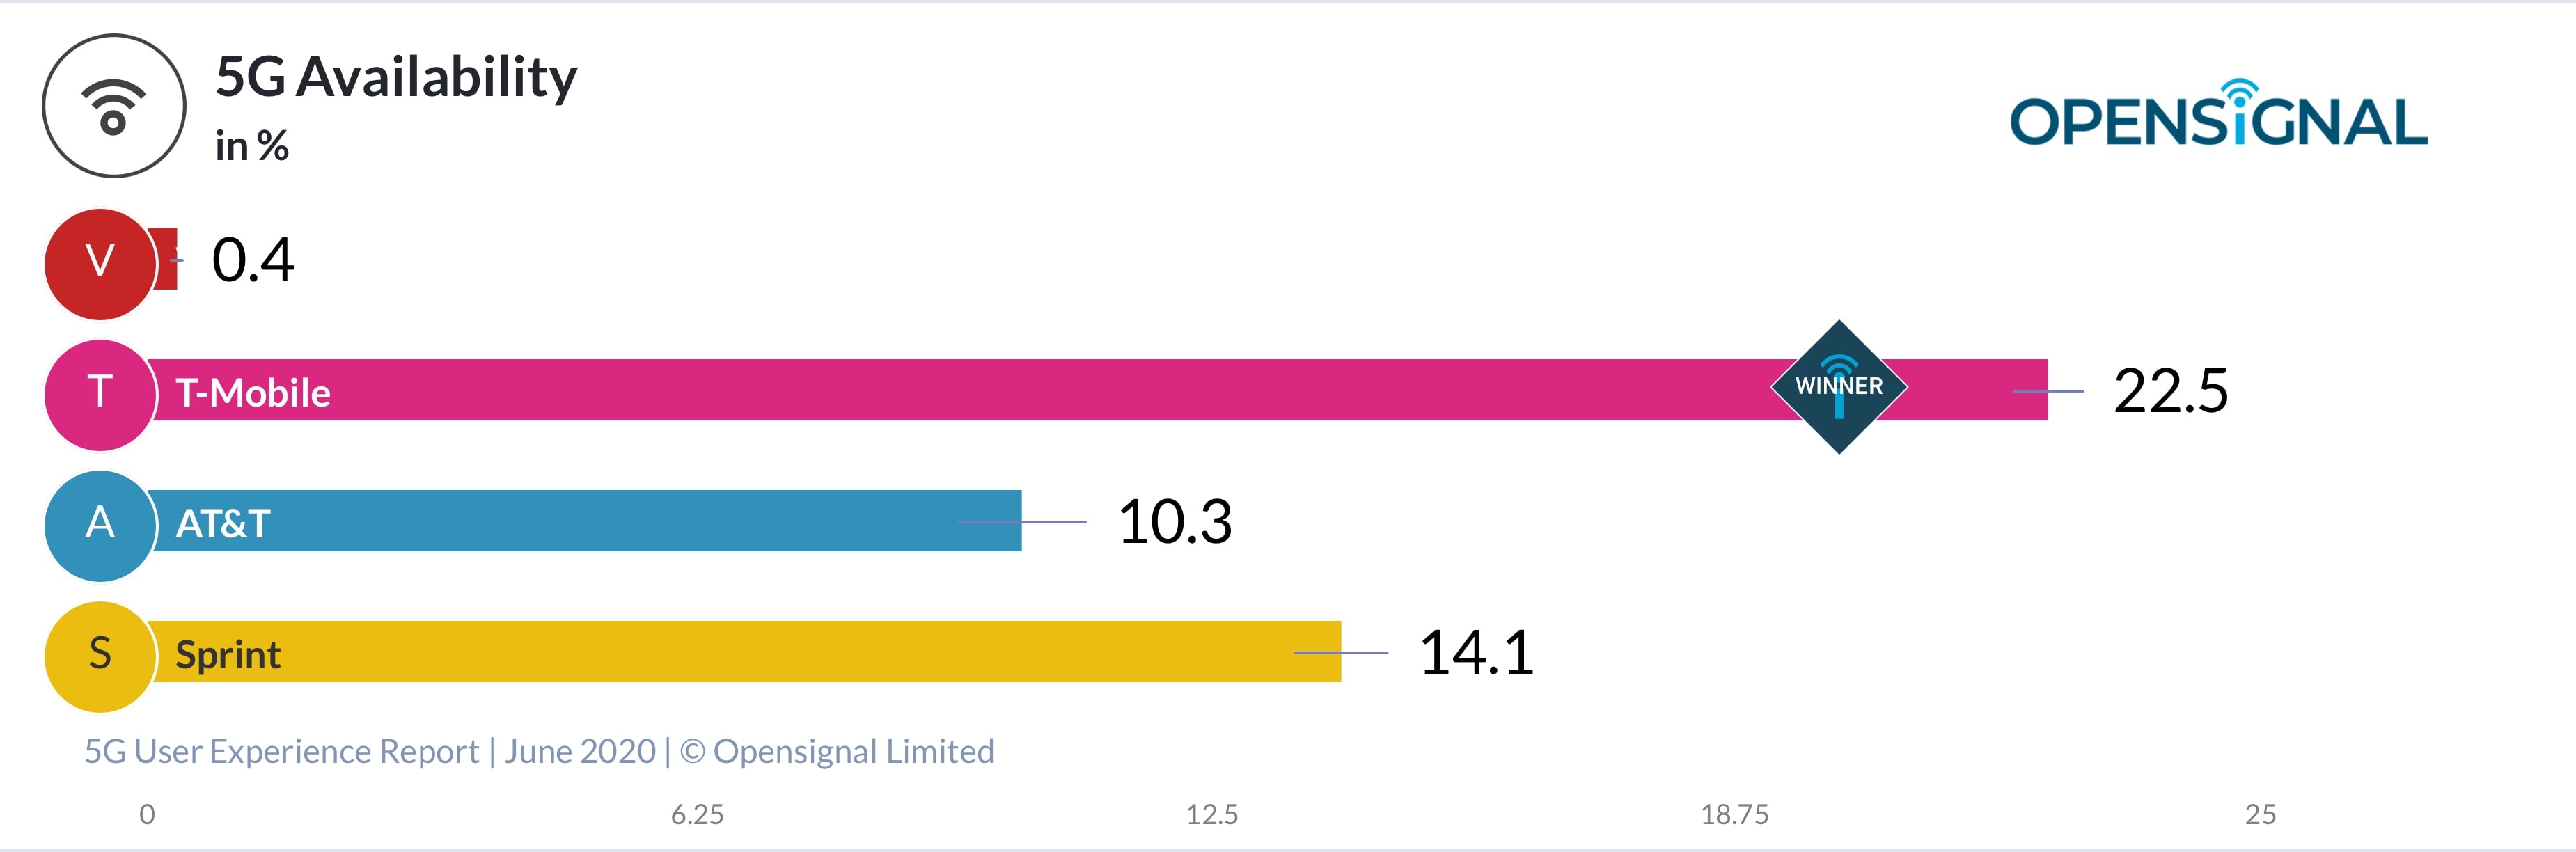Image resolution: width=2576 pixels, height=852 pixels.
Task: Select the yellow Sprint bar
Action: click(x=750, y=652)
